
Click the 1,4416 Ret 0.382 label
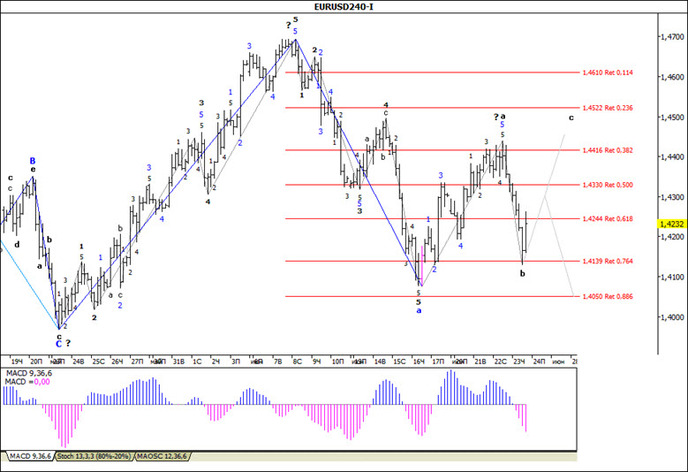(607, 150)
